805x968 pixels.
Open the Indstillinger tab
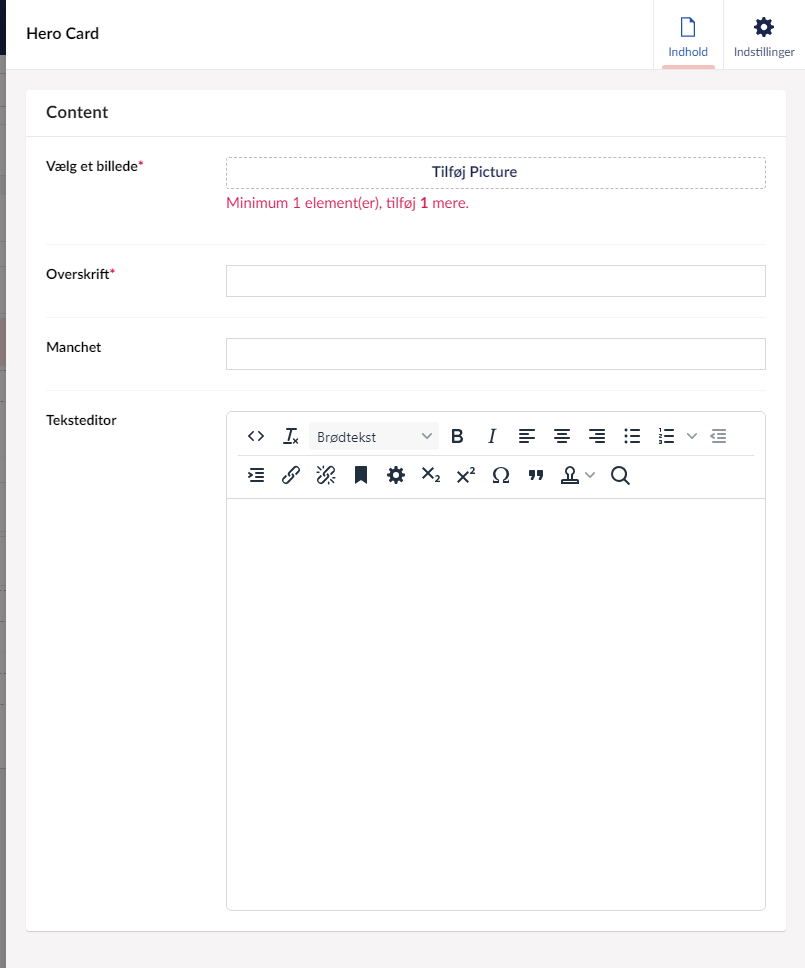pyautogui.click(x=764, y=36)
